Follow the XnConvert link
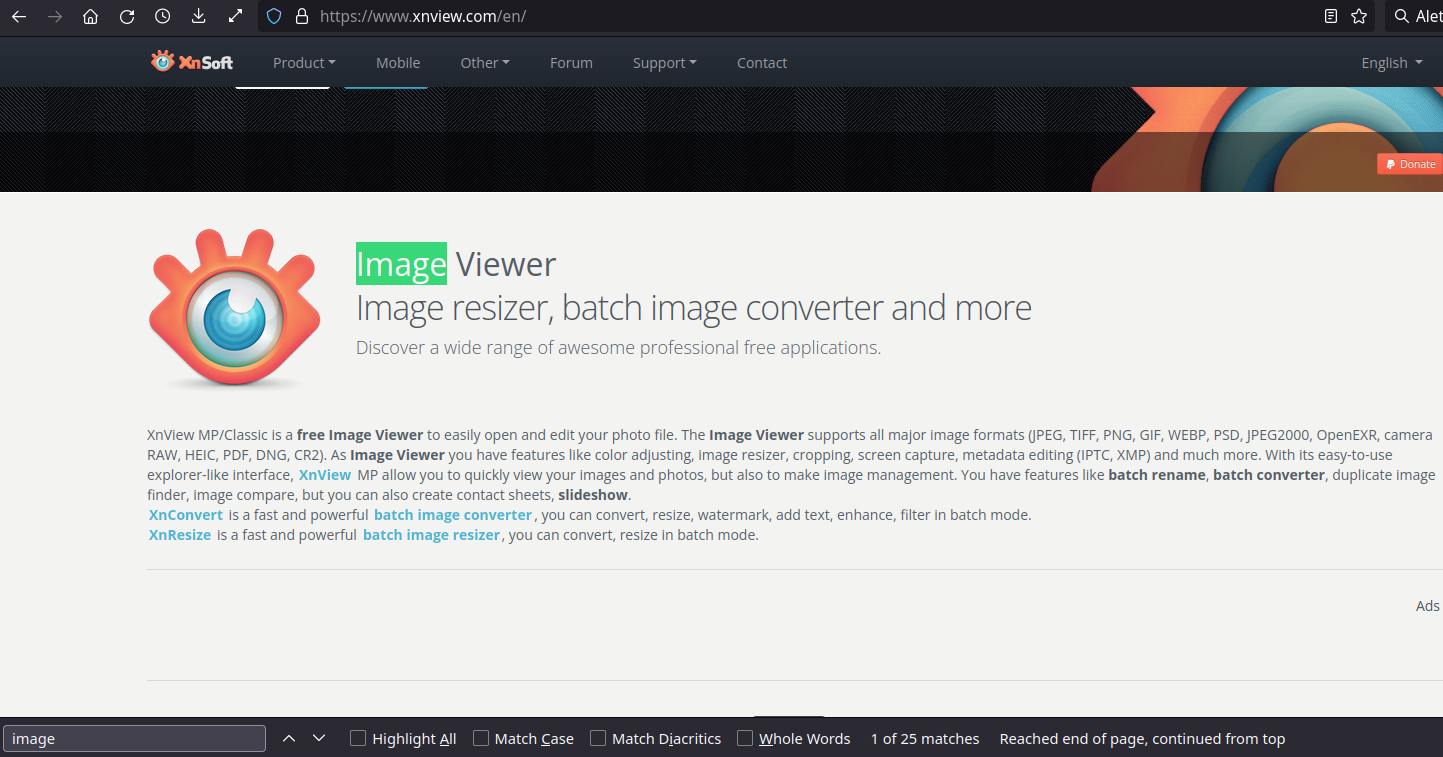The image size is (1443, 757). pyautogui.click(x=186, y=515)
